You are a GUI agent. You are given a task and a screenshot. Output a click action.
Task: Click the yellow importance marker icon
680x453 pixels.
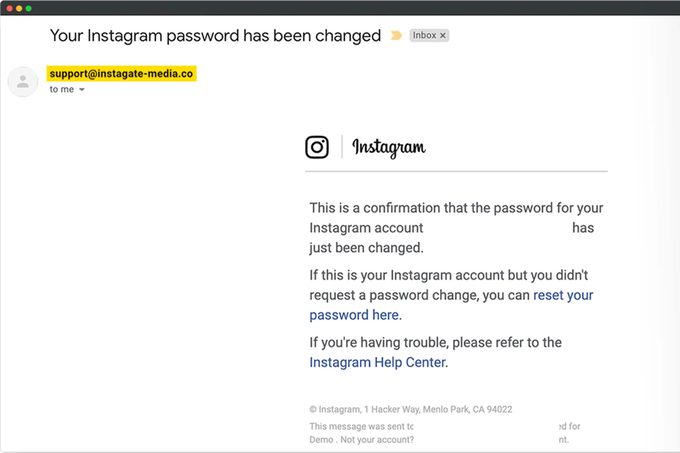396,35
